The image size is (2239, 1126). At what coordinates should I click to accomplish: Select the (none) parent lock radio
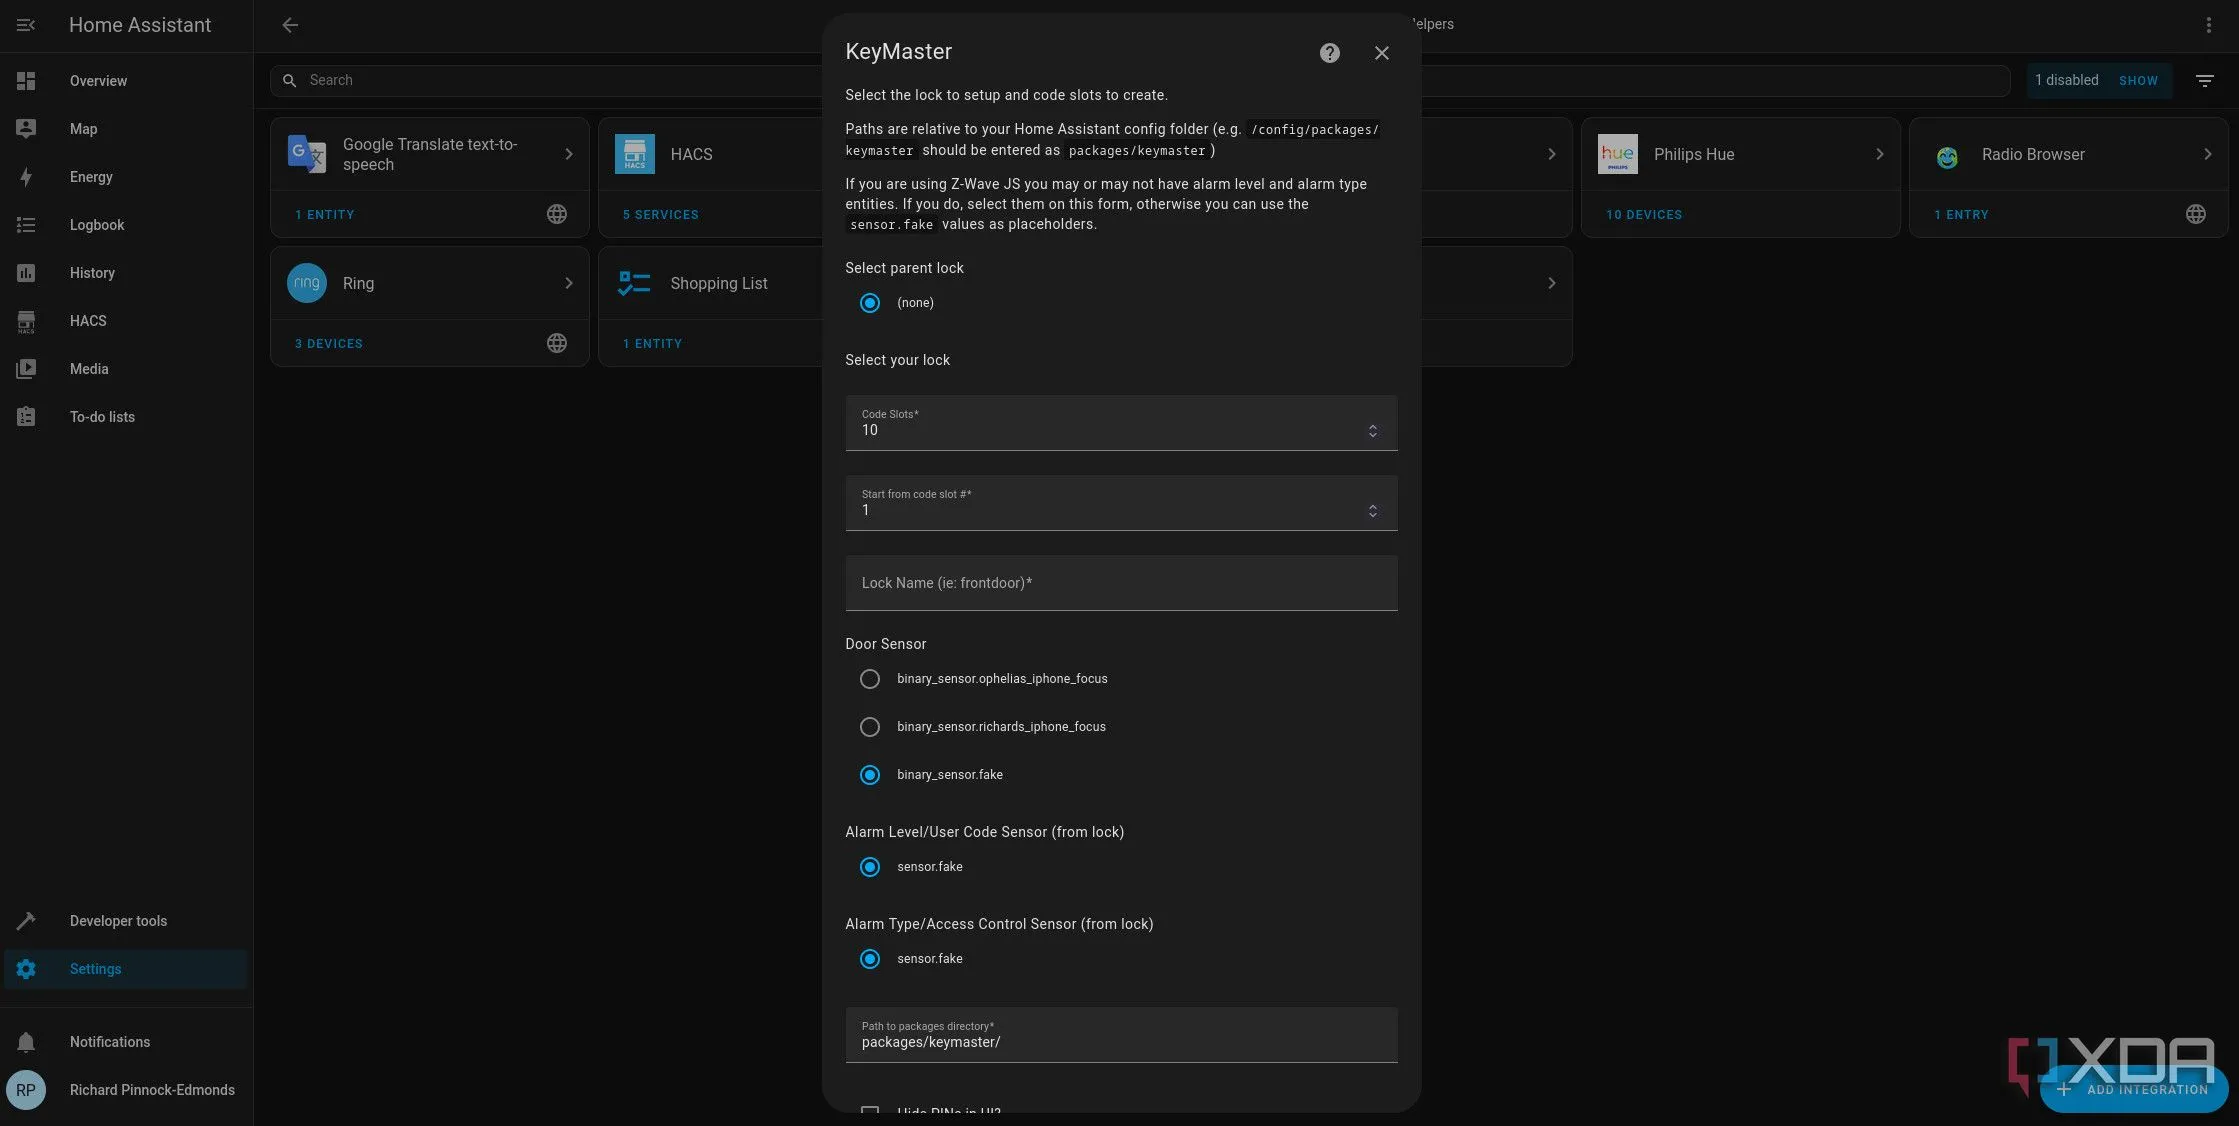(870, 303)
